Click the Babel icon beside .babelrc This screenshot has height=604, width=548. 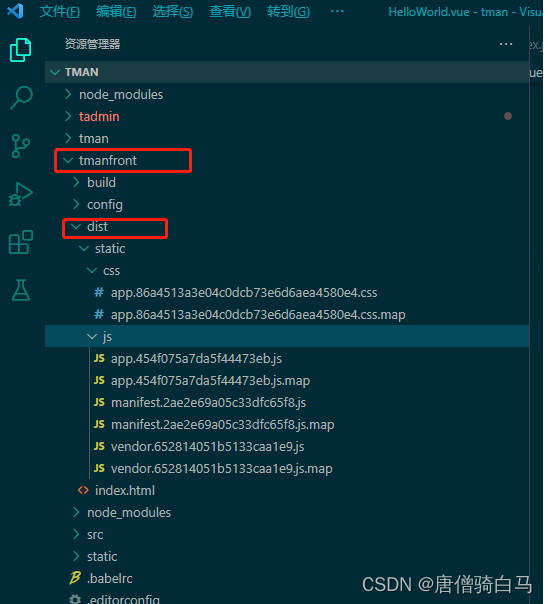75,578
